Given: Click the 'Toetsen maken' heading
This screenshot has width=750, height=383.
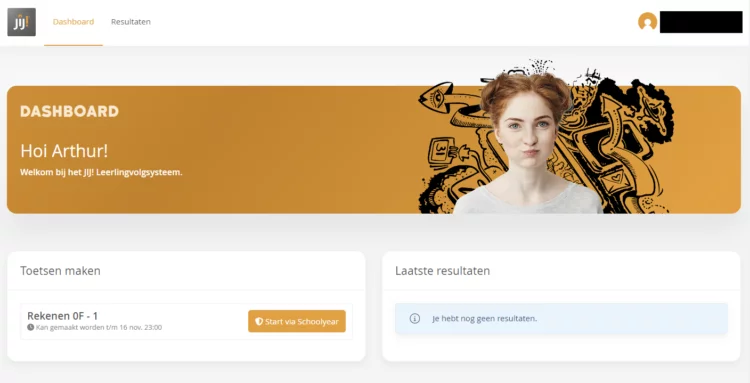Looking at the screenshot, I should (x=60, y=271).
